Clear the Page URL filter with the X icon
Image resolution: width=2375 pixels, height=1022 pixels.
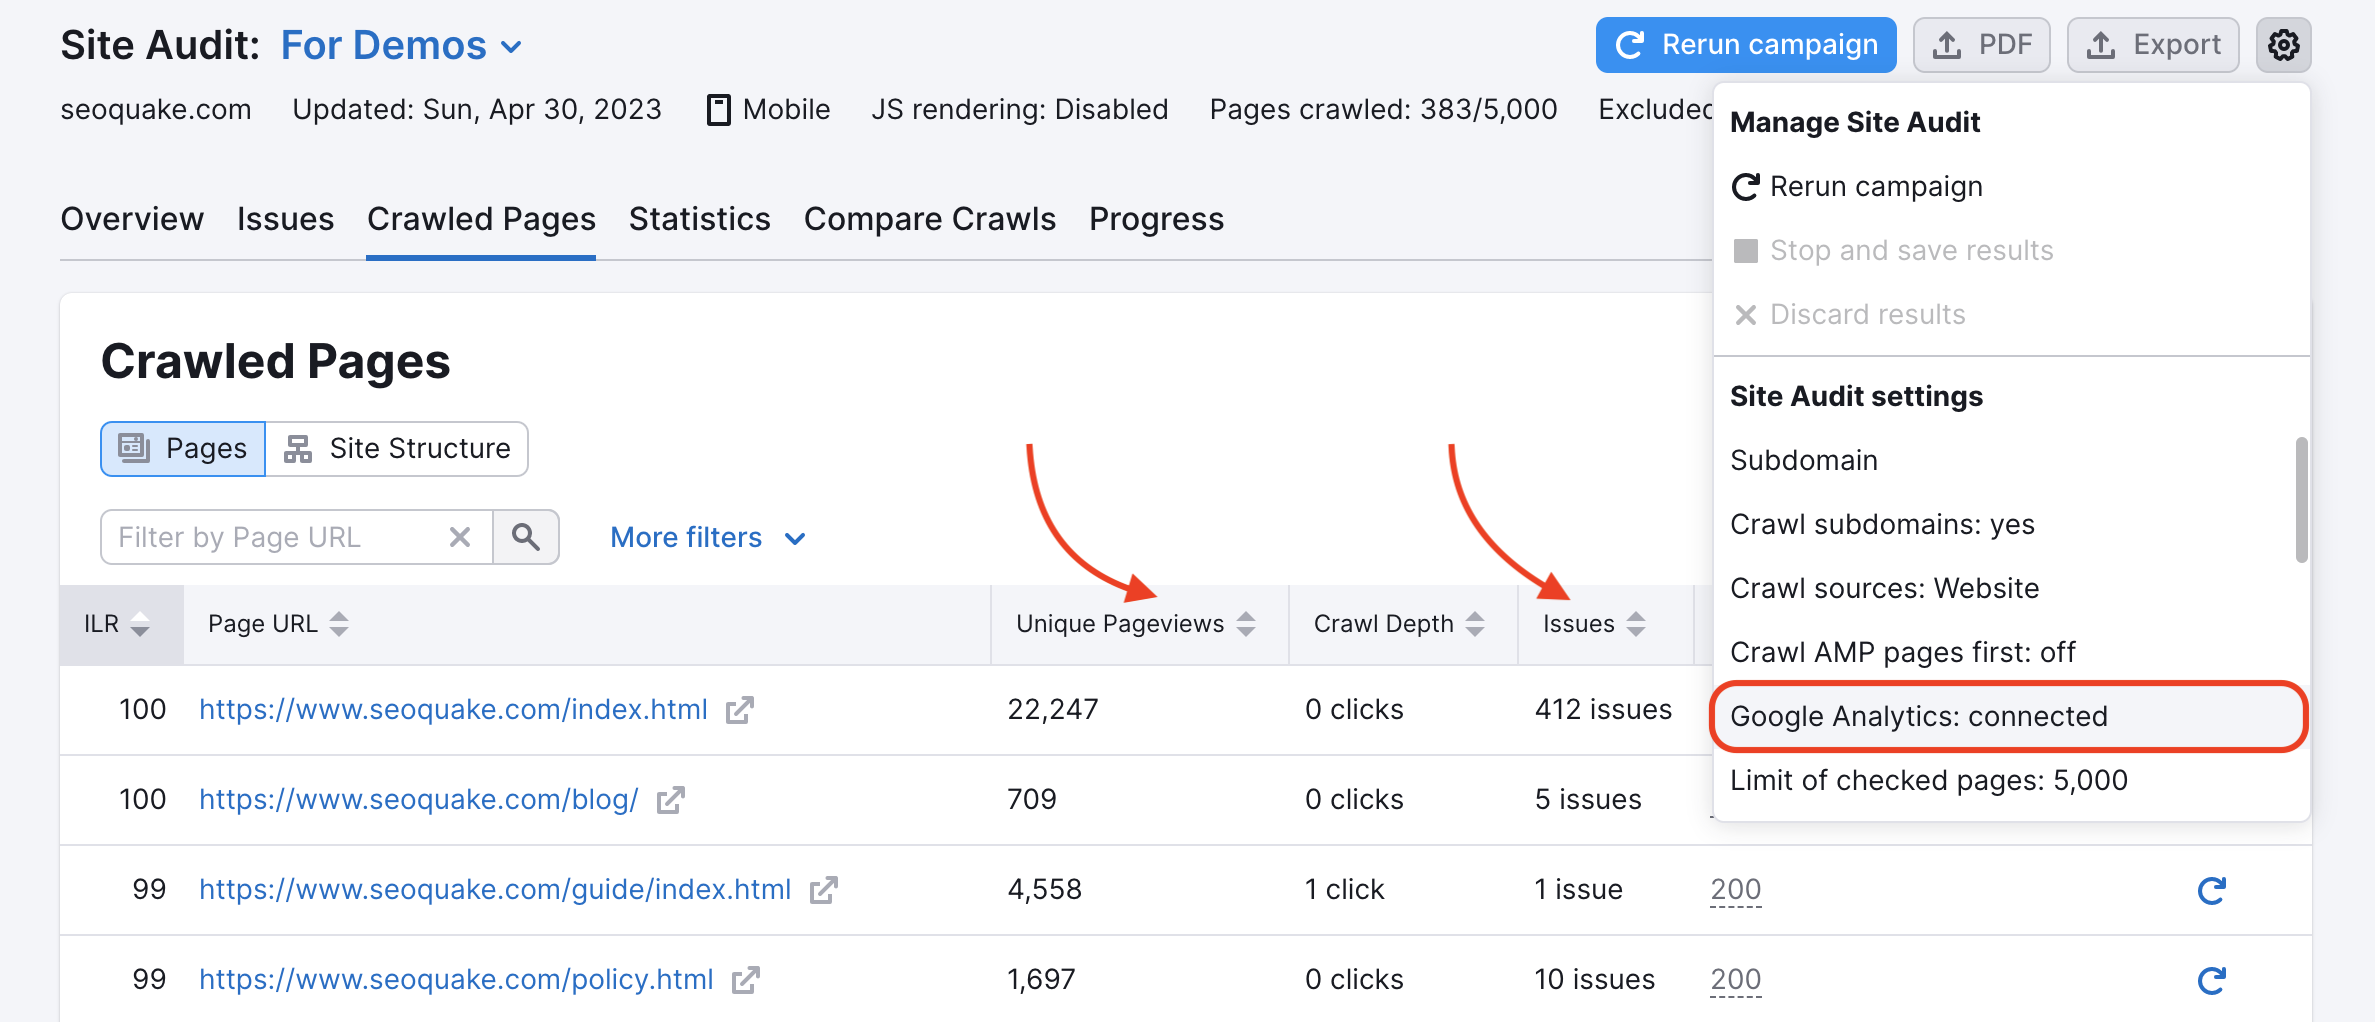click(459, 537)
